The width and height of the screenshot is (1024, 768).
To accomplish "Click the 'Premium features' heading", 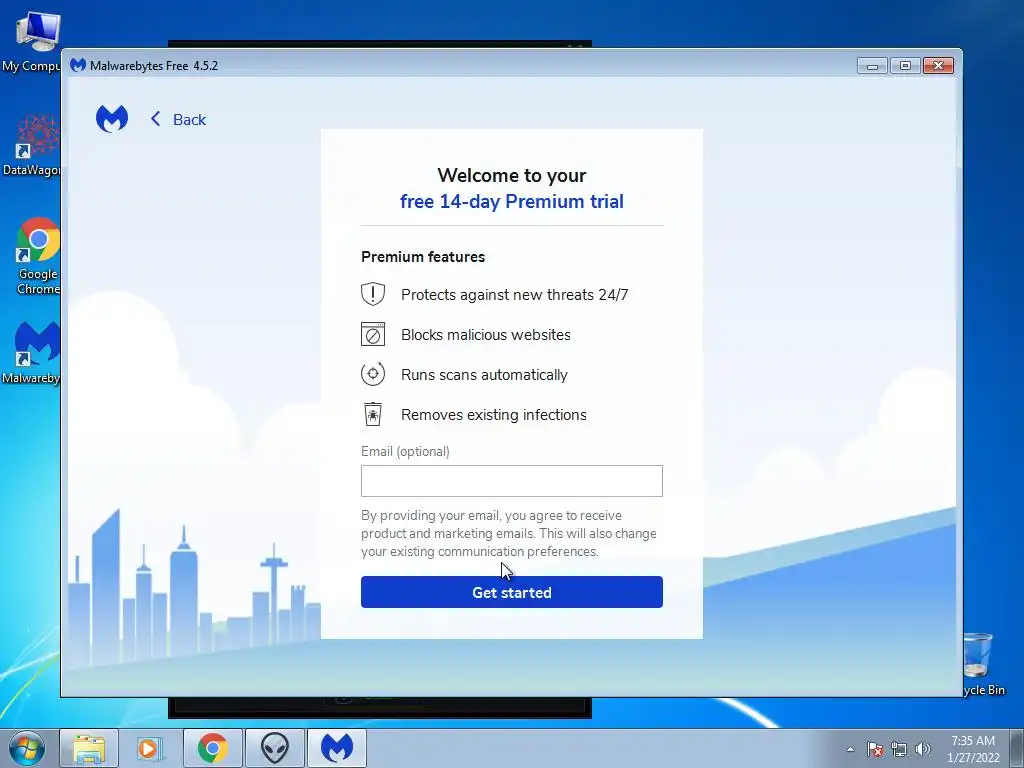I will [423, 257].
